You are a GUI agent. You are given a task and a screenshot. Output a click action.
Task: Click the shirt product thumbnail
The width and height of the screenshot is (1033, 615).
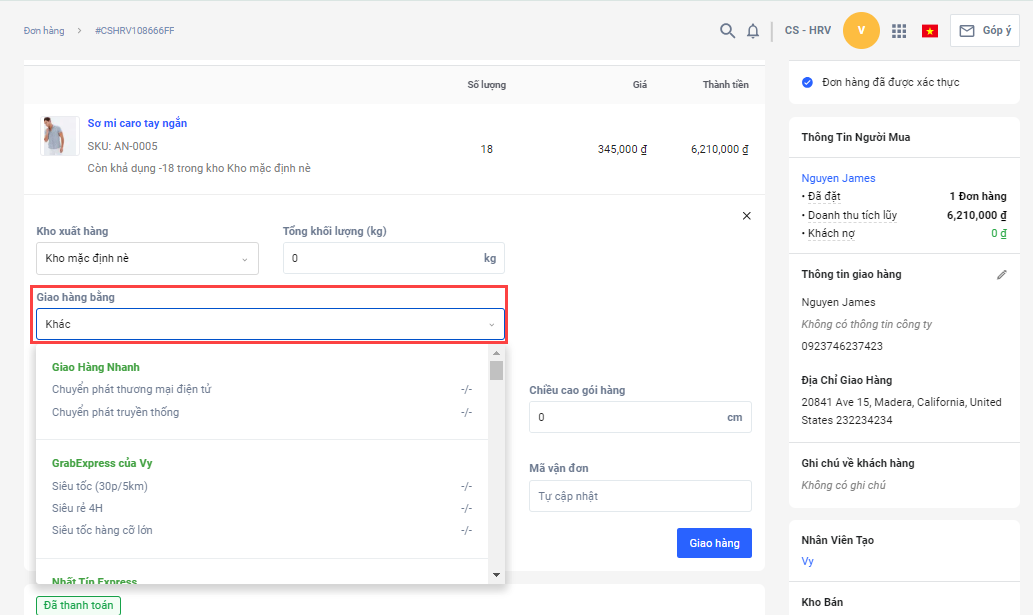(59, 136)
